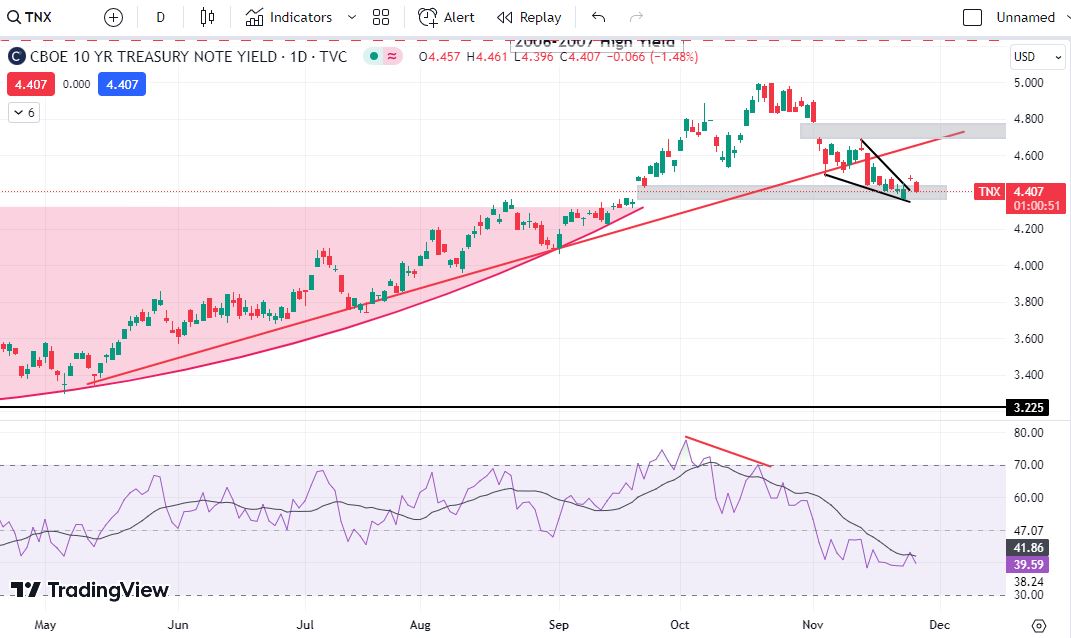Select the upper gray resistance zone rectangle
1071x638 pixels.
click(x=902, y=131)
